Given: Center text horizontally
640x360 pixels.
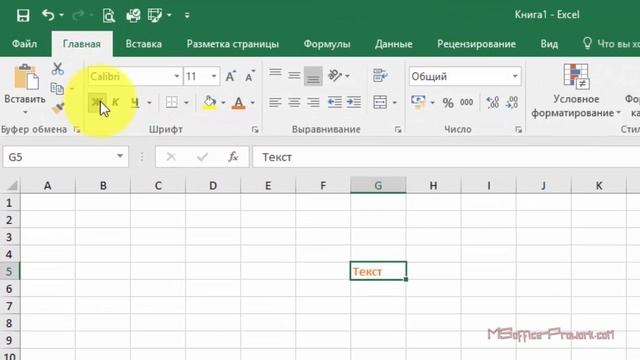Looking at the screenshot, I should coord(294,102).
